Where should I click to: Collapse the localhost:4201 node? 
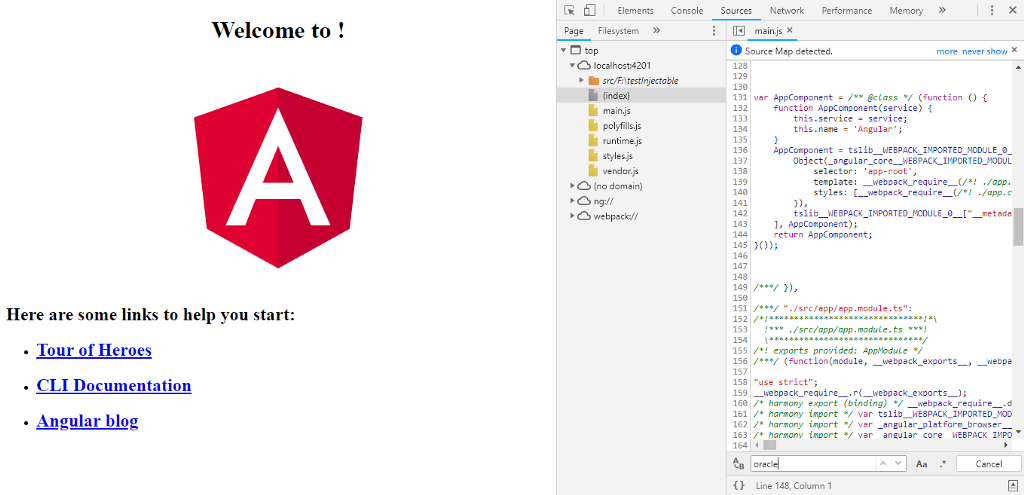(573, 65)
